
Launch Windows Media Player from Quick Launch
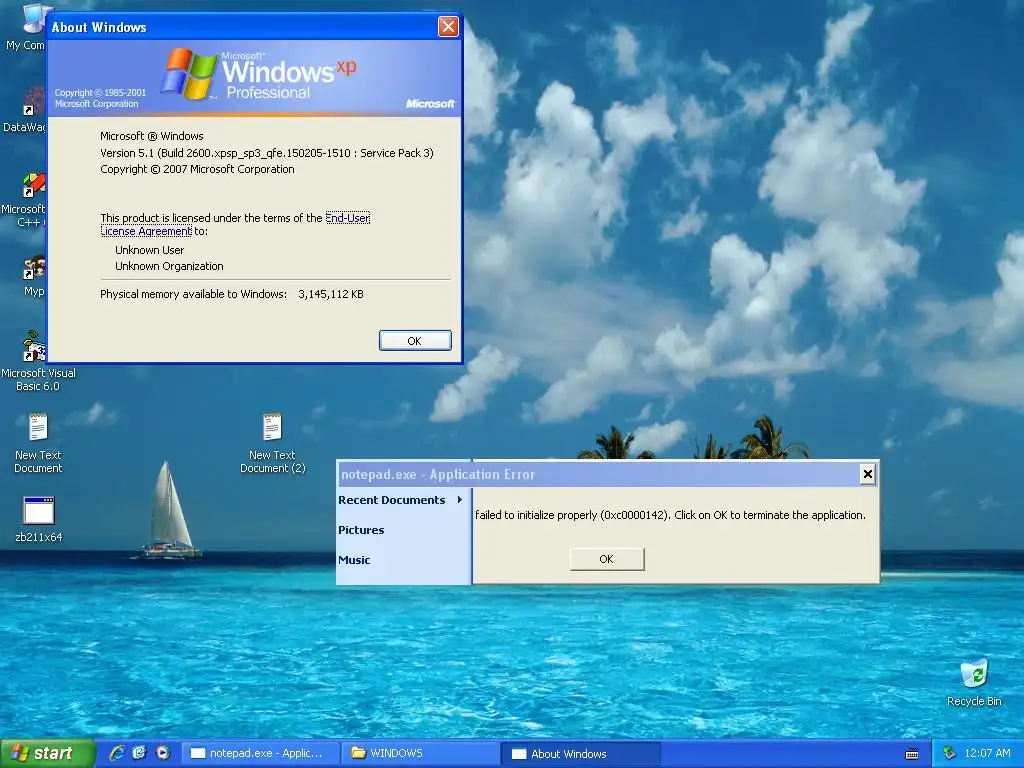163,753
